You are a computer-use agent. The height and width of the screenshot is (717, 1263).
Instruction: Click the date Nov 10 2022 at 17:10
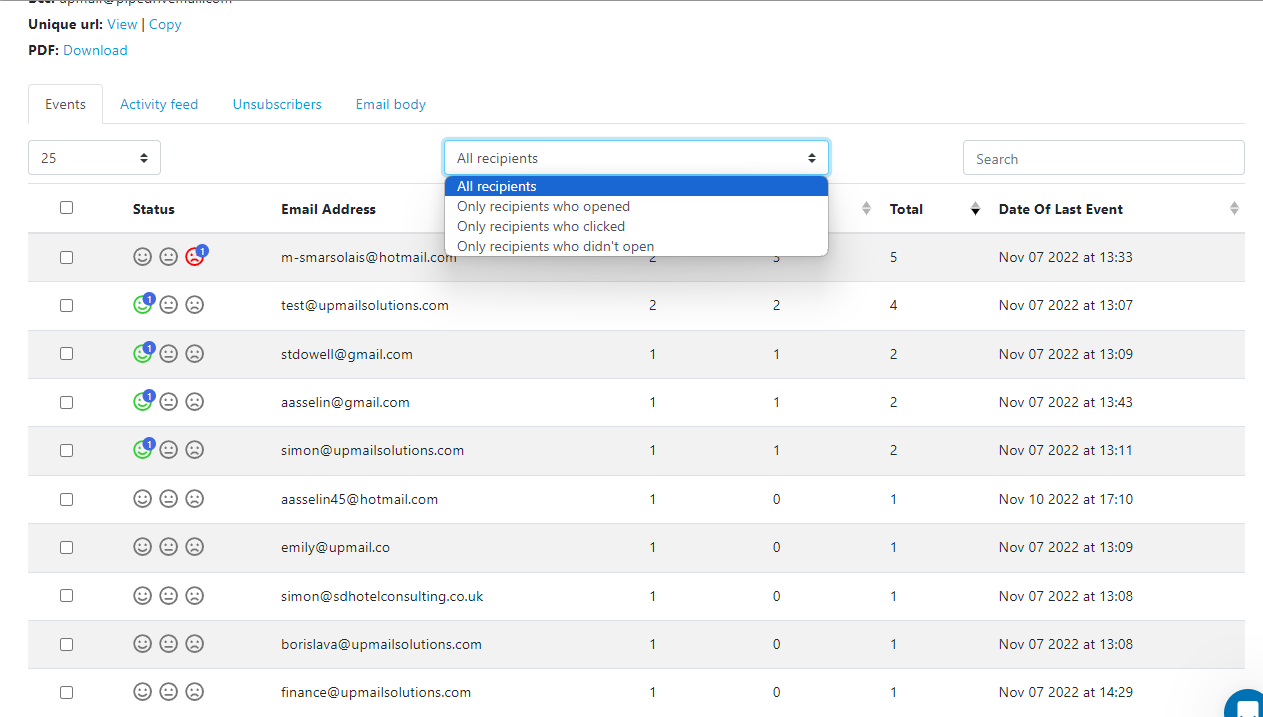pyautogui.click(x=1066, y=499)
